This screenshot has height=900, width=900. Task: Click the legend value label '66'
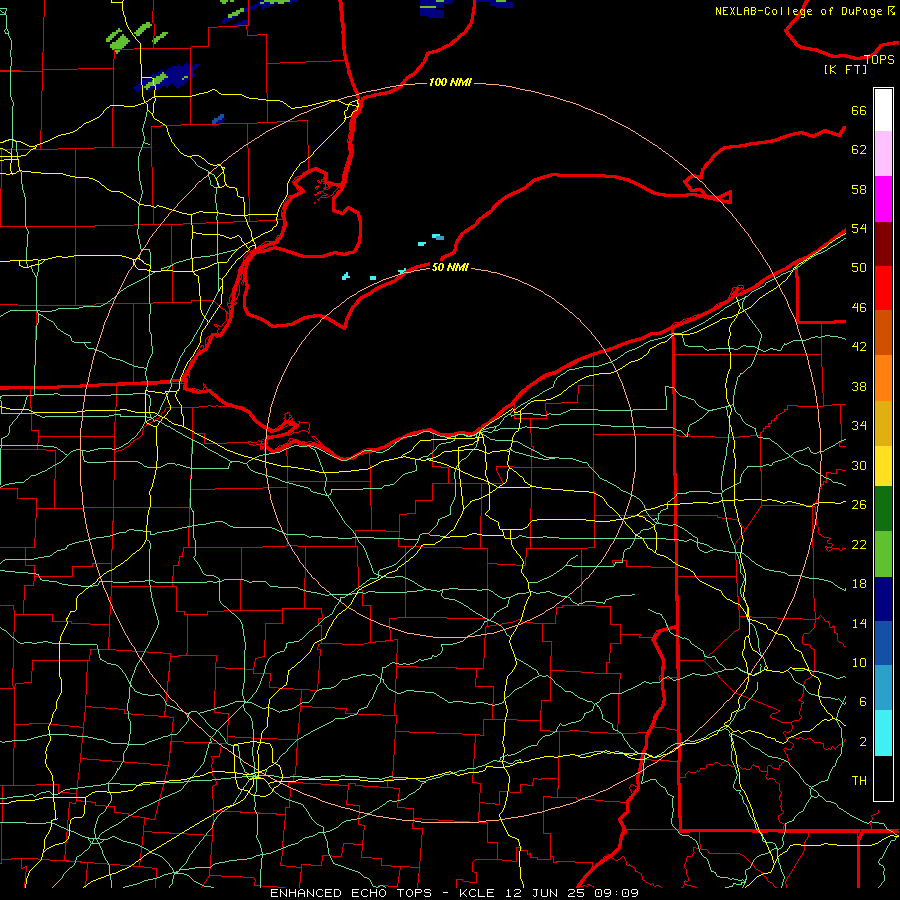click(859, 110)
